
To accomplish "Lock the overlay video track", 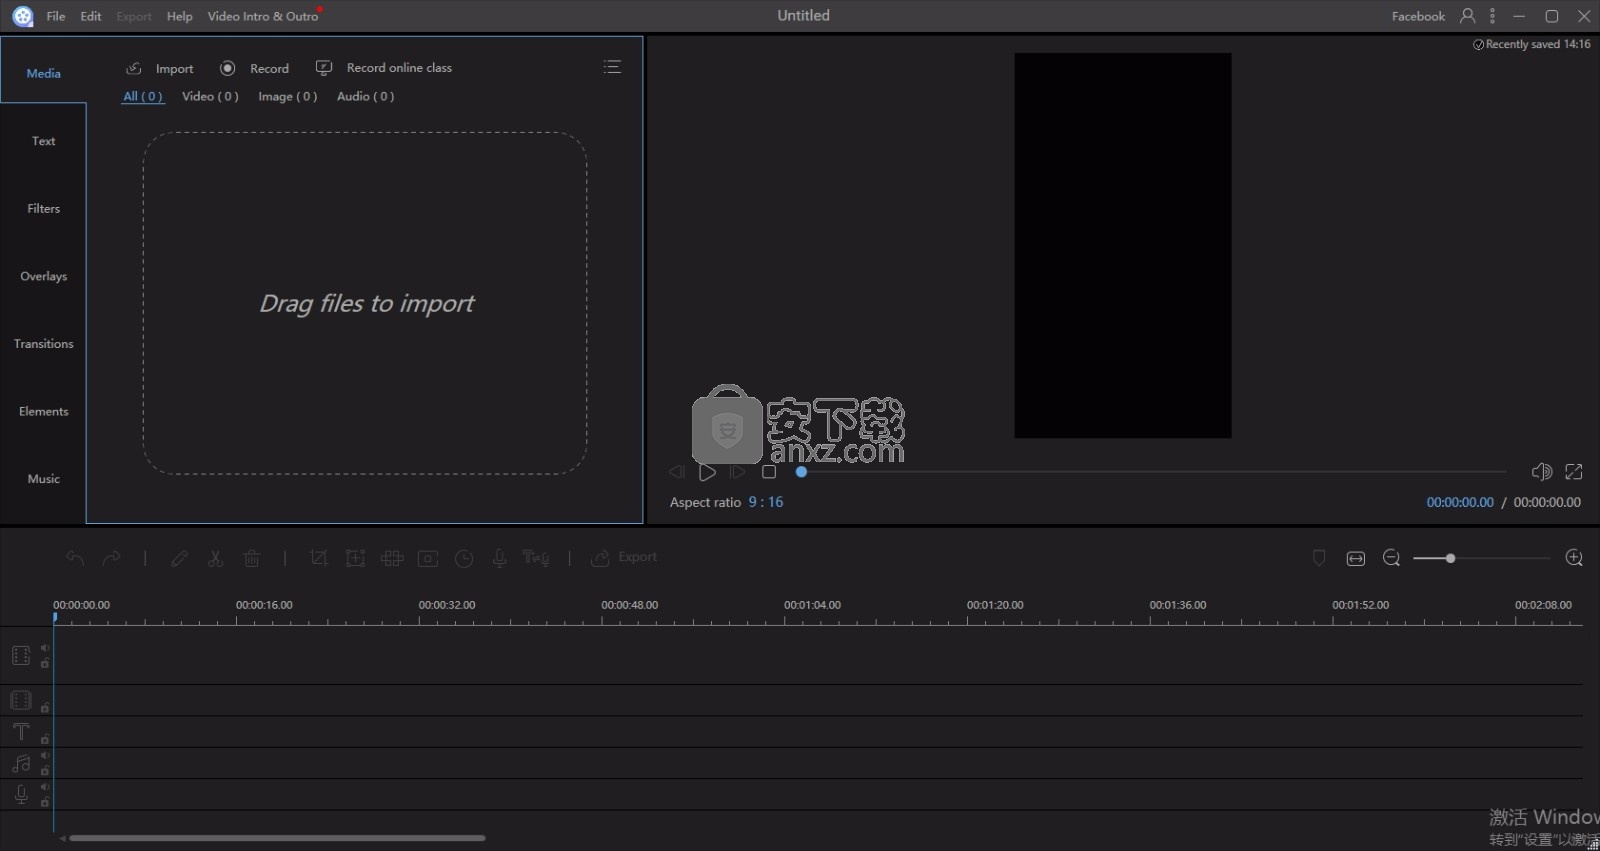I will pos(45,708).
